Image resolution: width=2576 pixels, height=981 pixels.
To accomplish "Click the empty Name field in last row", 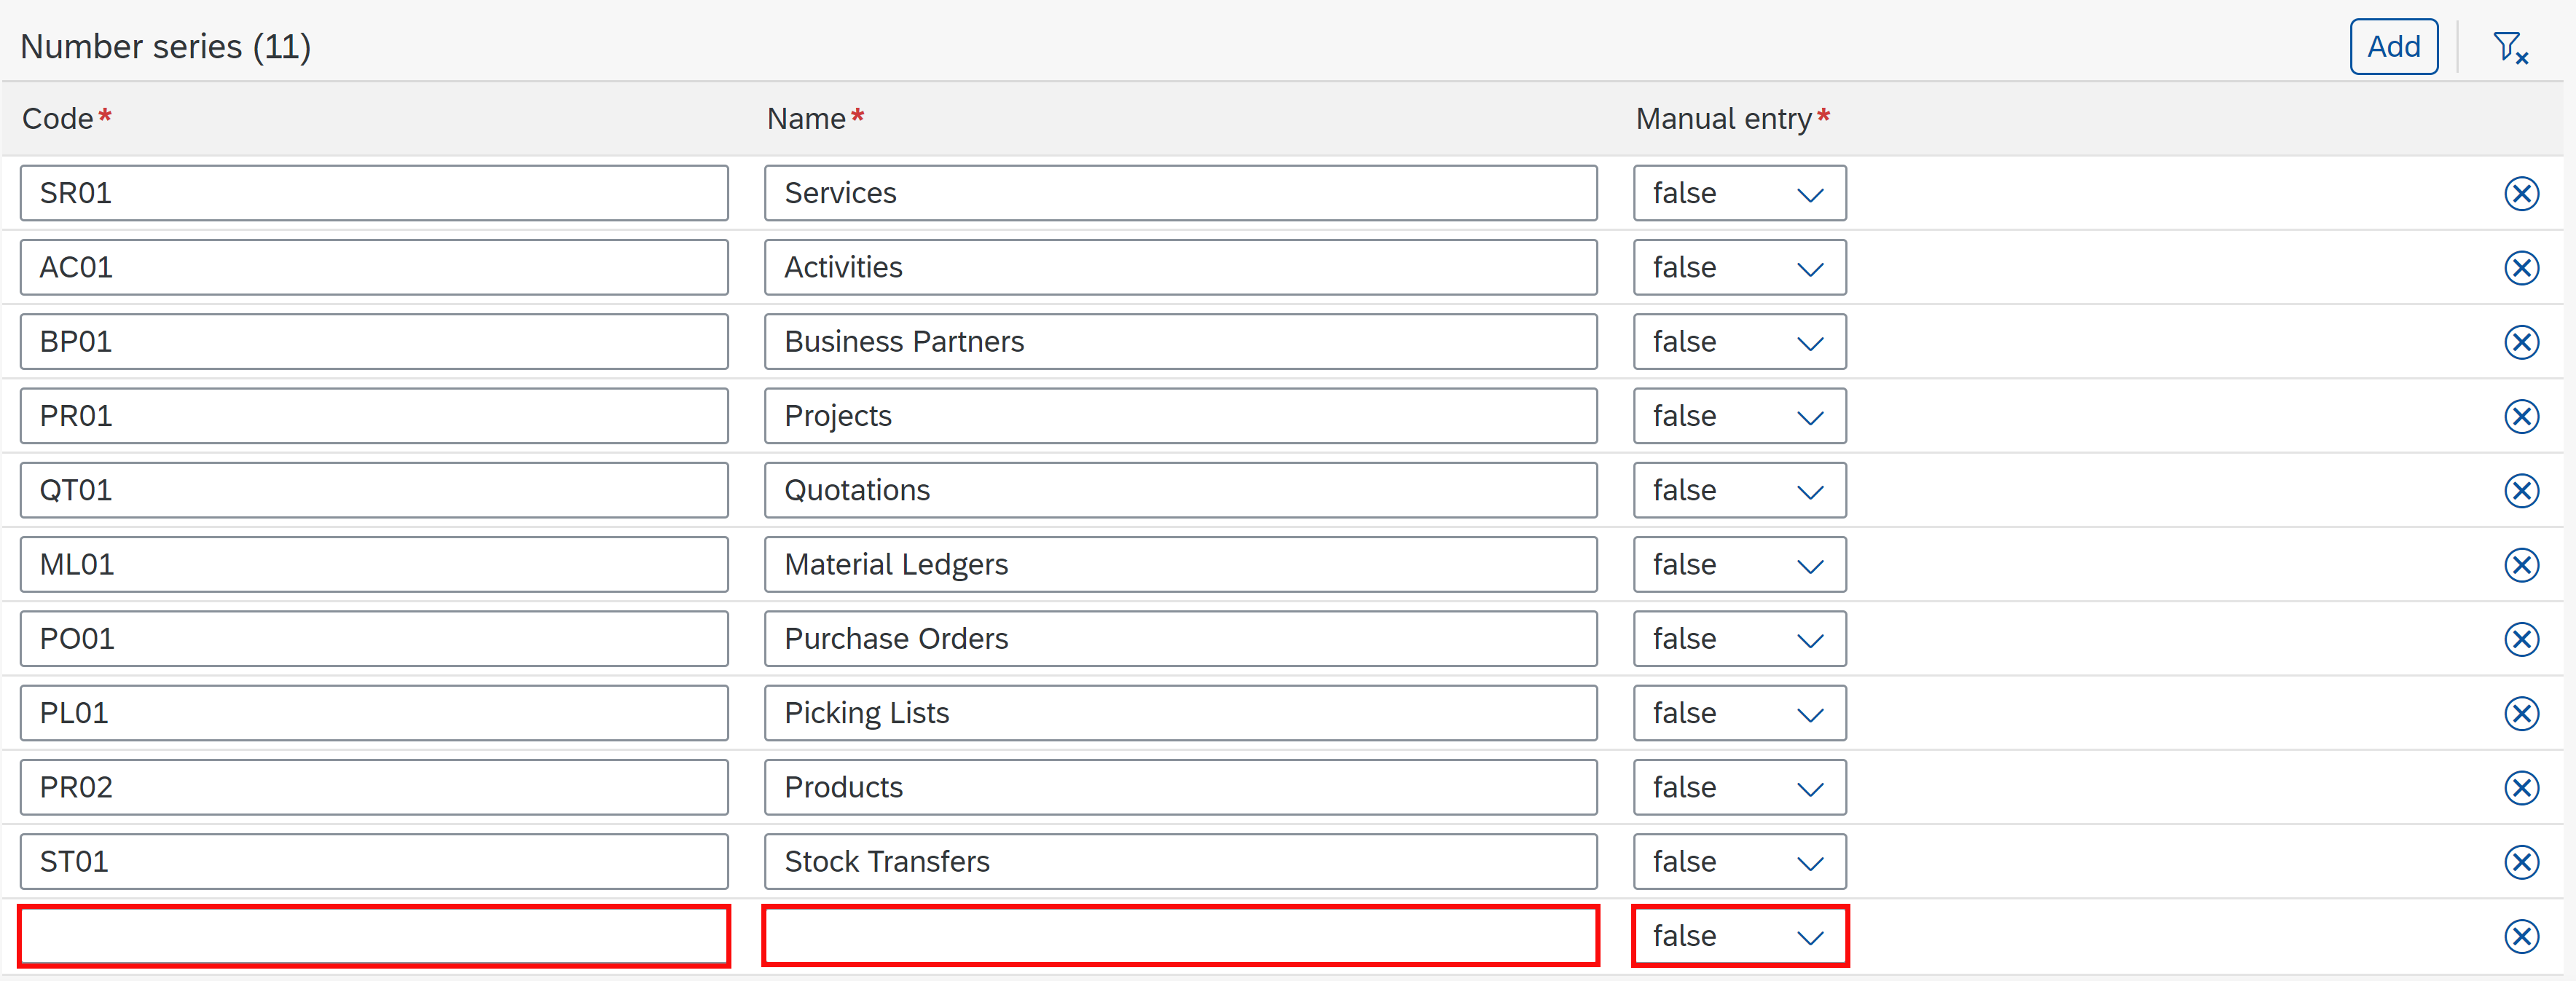I will [x=1181, y=936].
